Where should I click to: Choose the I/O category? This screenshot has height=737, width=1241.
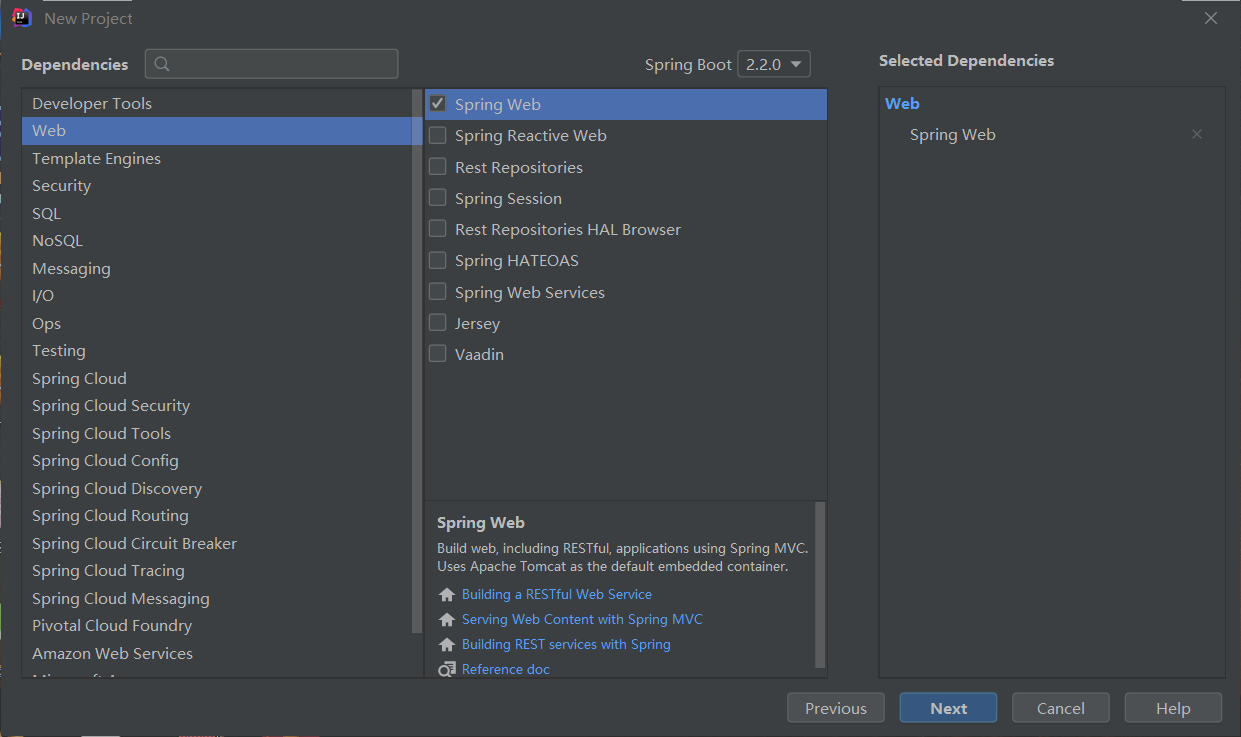[x=217, y=296]
